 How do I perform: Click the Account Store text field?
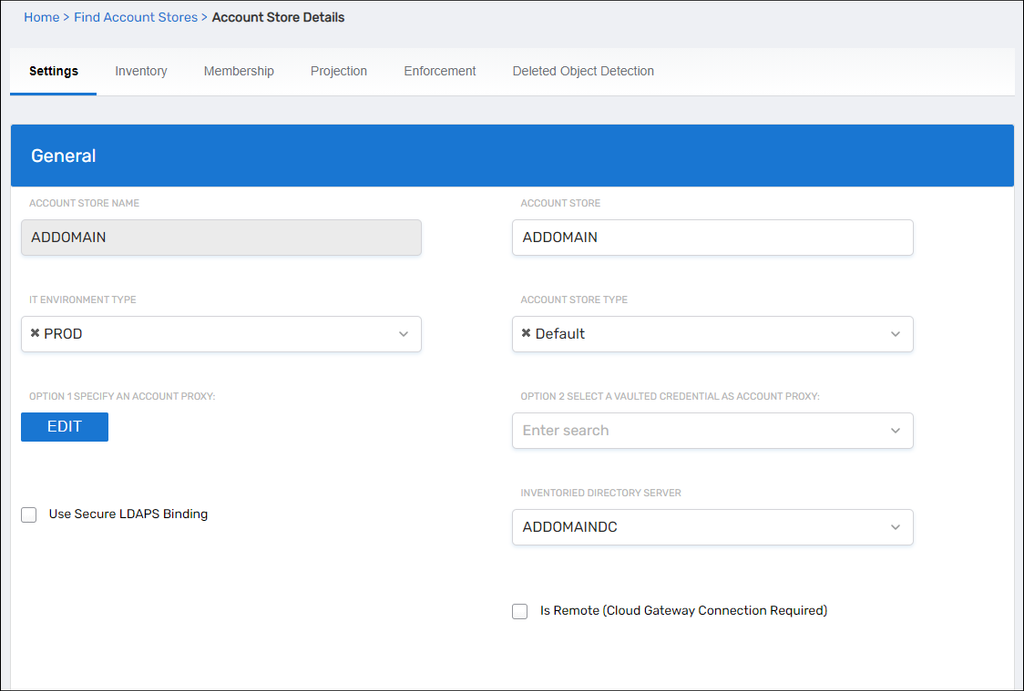712,238
